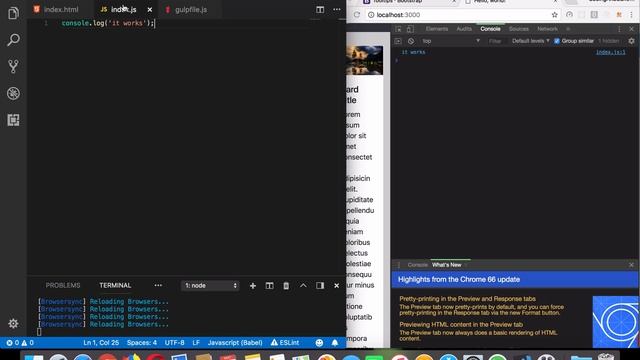This screenshot has width=640, height=360.
Task: Open the panel overflow ellipsis next to TERMINAL
Action: coord(158,285)
